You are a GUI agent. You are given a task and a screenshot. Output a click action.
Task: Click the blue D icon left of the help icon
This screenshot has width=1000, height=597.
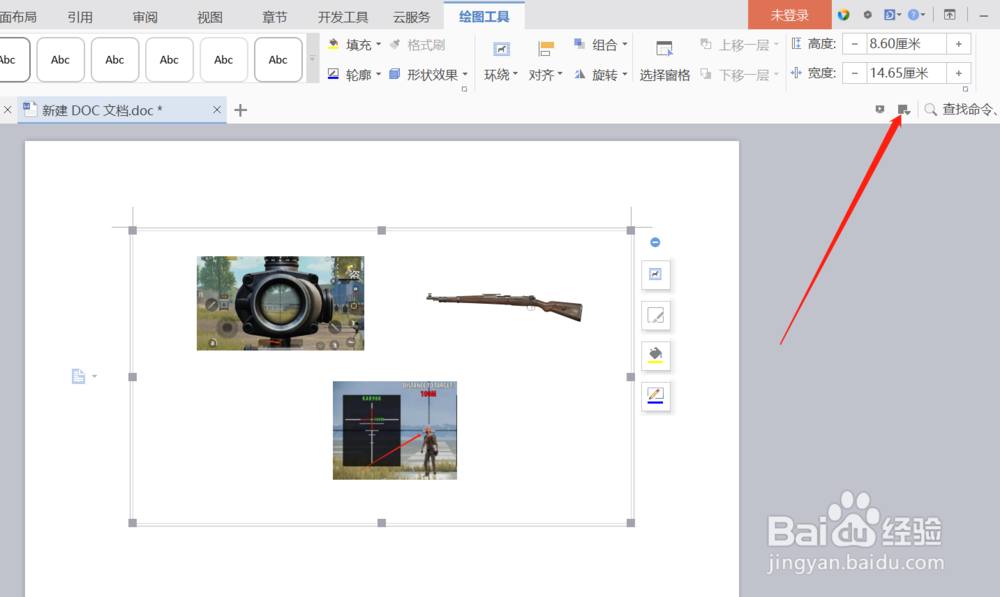(x=890, y=15)
